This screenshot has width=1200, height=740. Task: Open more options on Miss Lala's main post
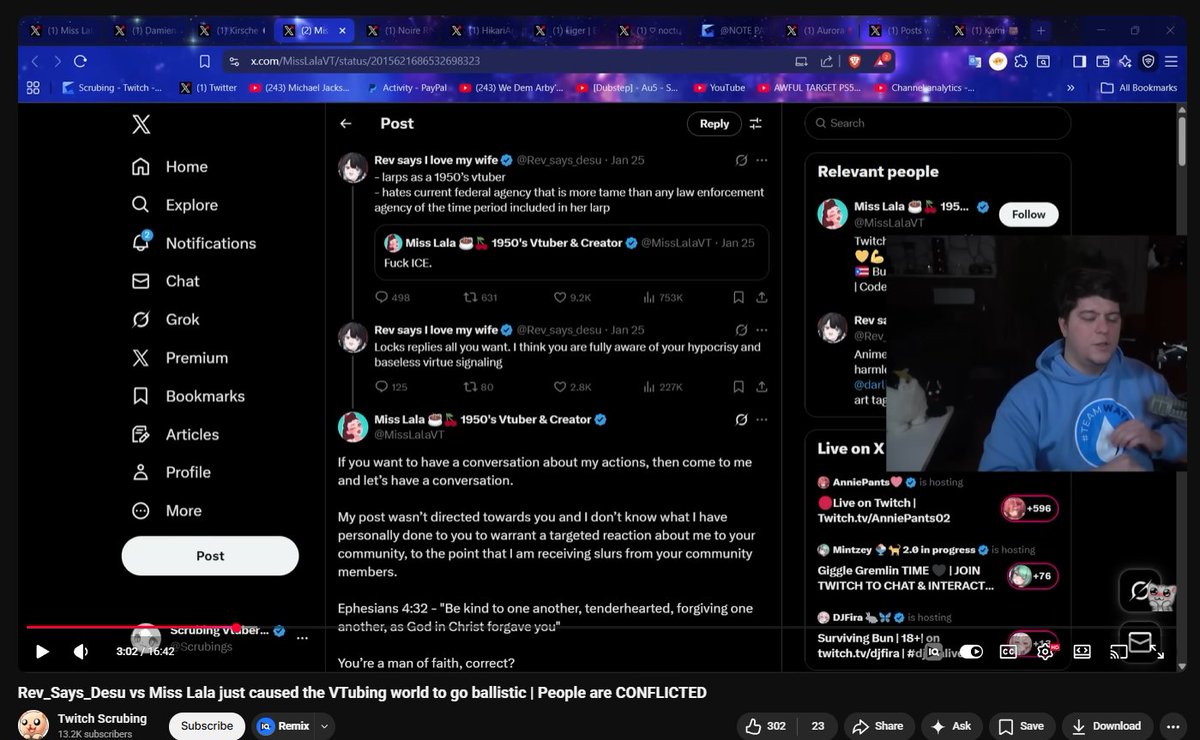click(x=762, y=420)
